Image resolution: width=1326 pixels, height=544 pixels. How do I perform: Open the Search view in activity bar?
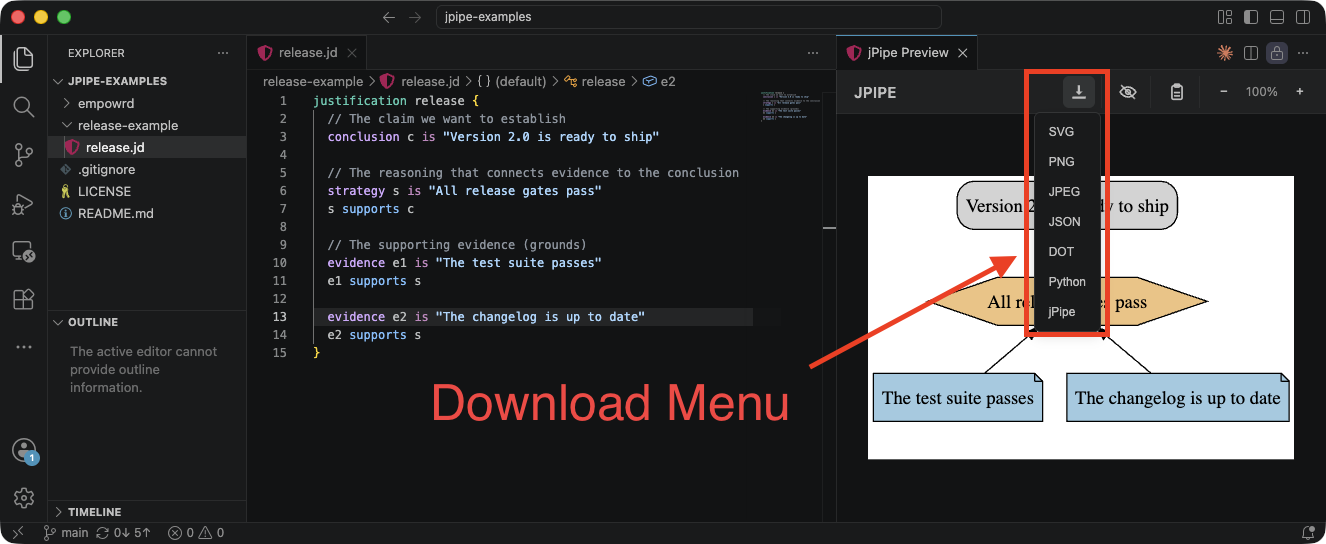(23, 106)
